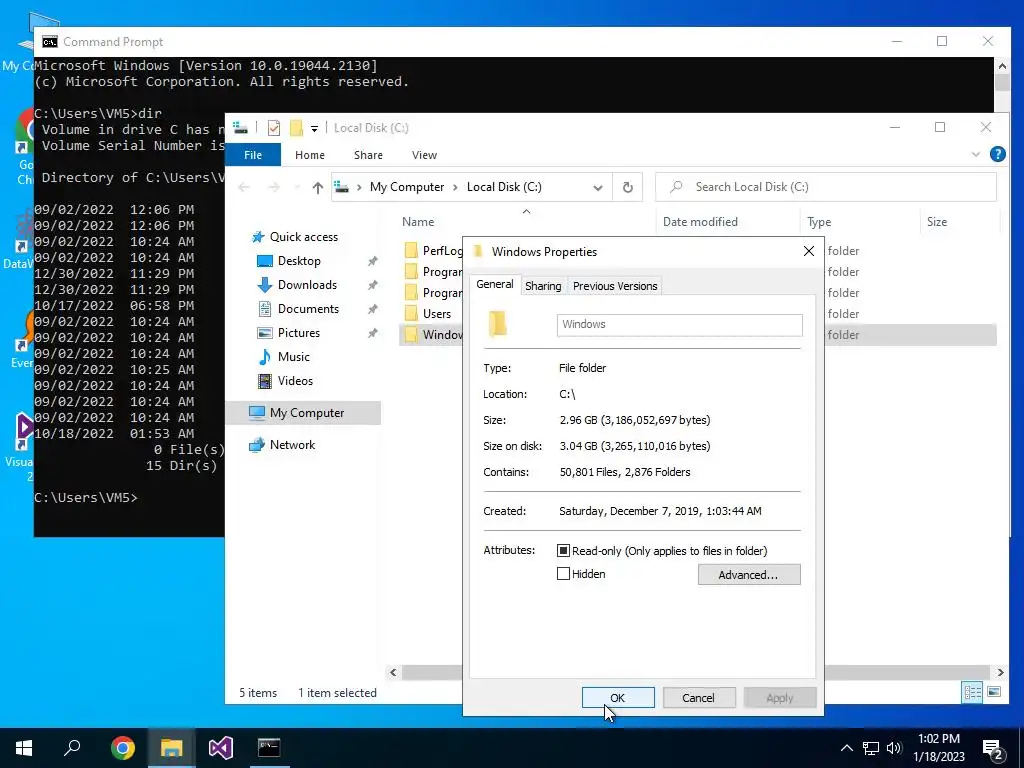The image size is (1024, 768).
Task: Expand the Explorer ribbon chevron
Action: coord(976,155)
